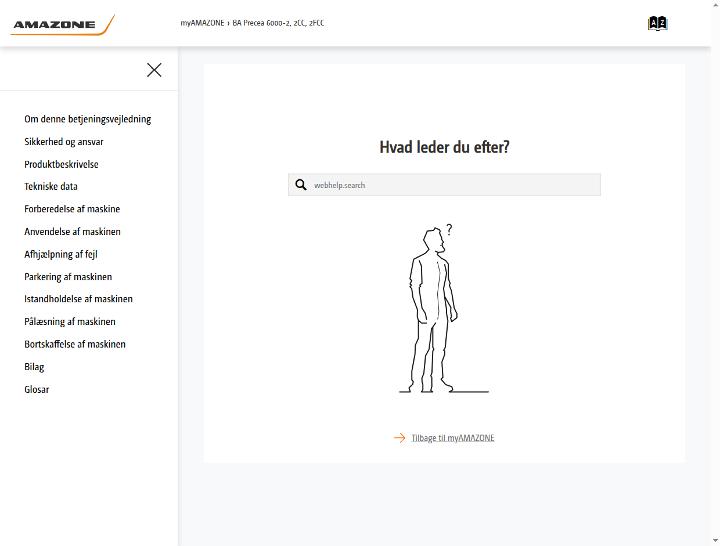Close the sidebar with the X icon
720x546 pixels.
[x=154, y=70]
